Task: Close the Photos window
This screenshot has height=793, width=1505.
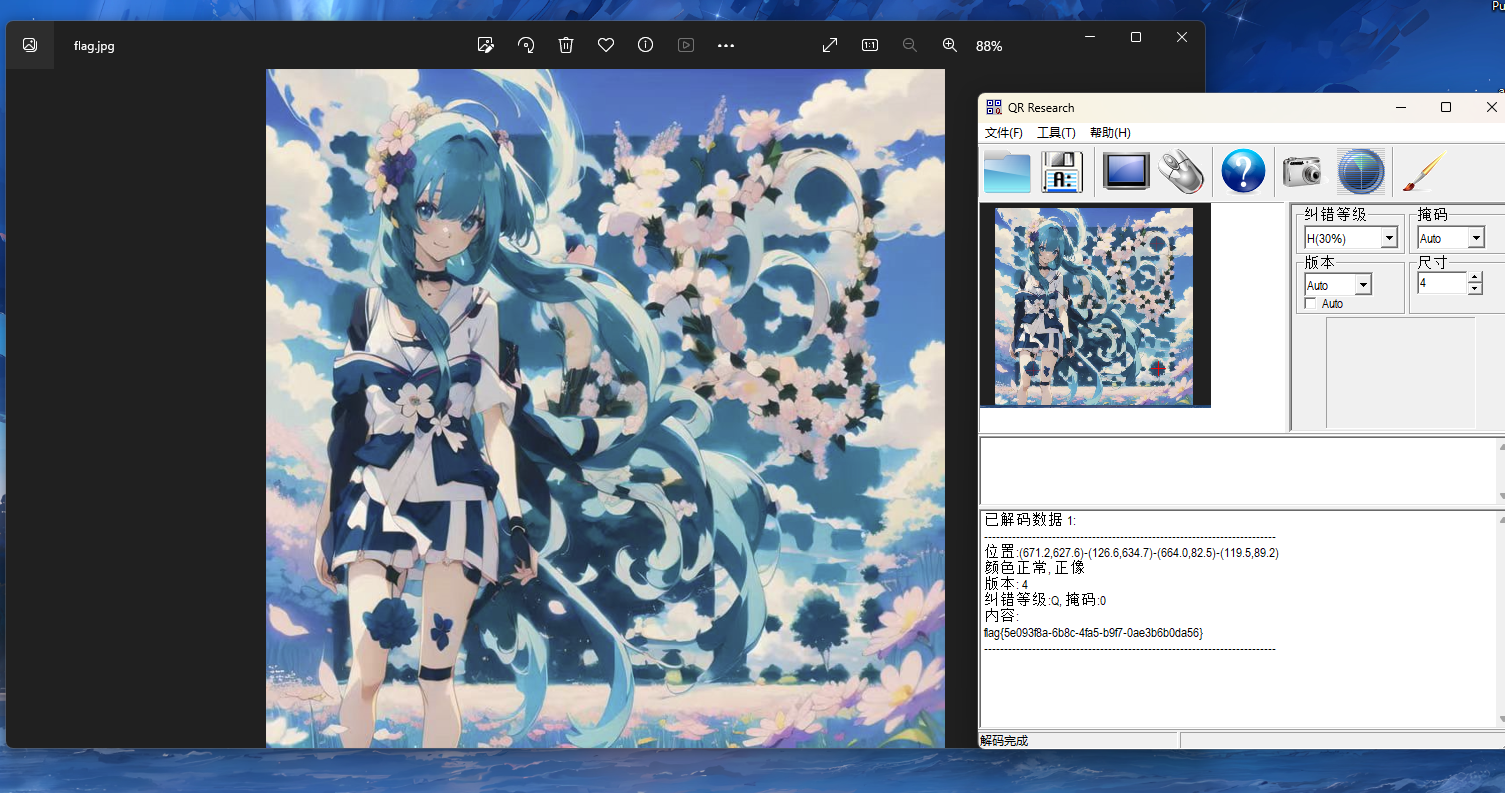Action: (x=1182, y=37)
